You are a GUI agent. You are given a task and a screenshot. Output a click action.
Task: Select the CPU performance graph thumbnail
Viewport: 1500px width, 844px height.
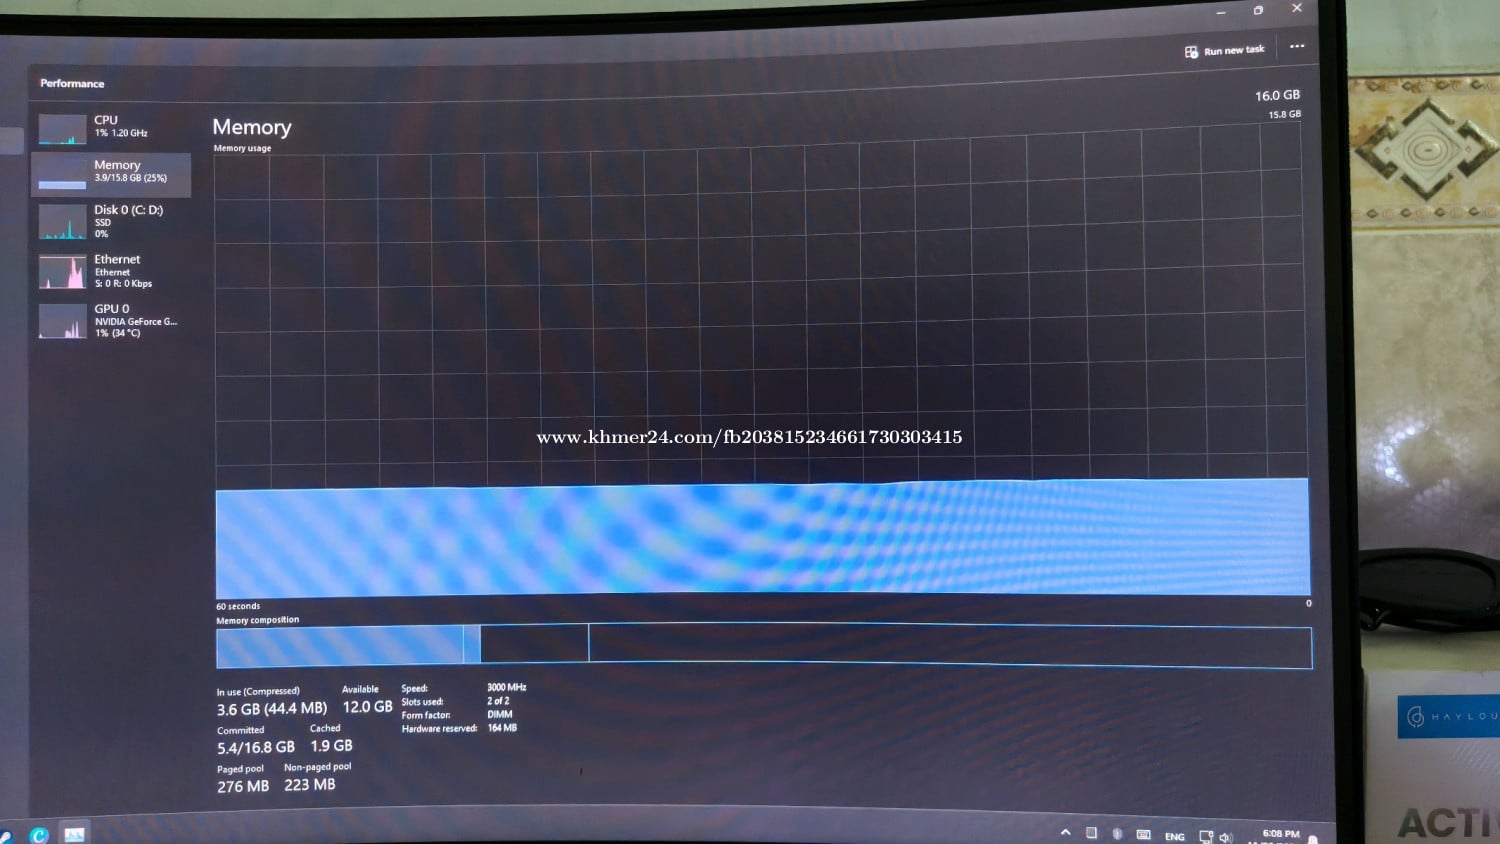point(62,129)
